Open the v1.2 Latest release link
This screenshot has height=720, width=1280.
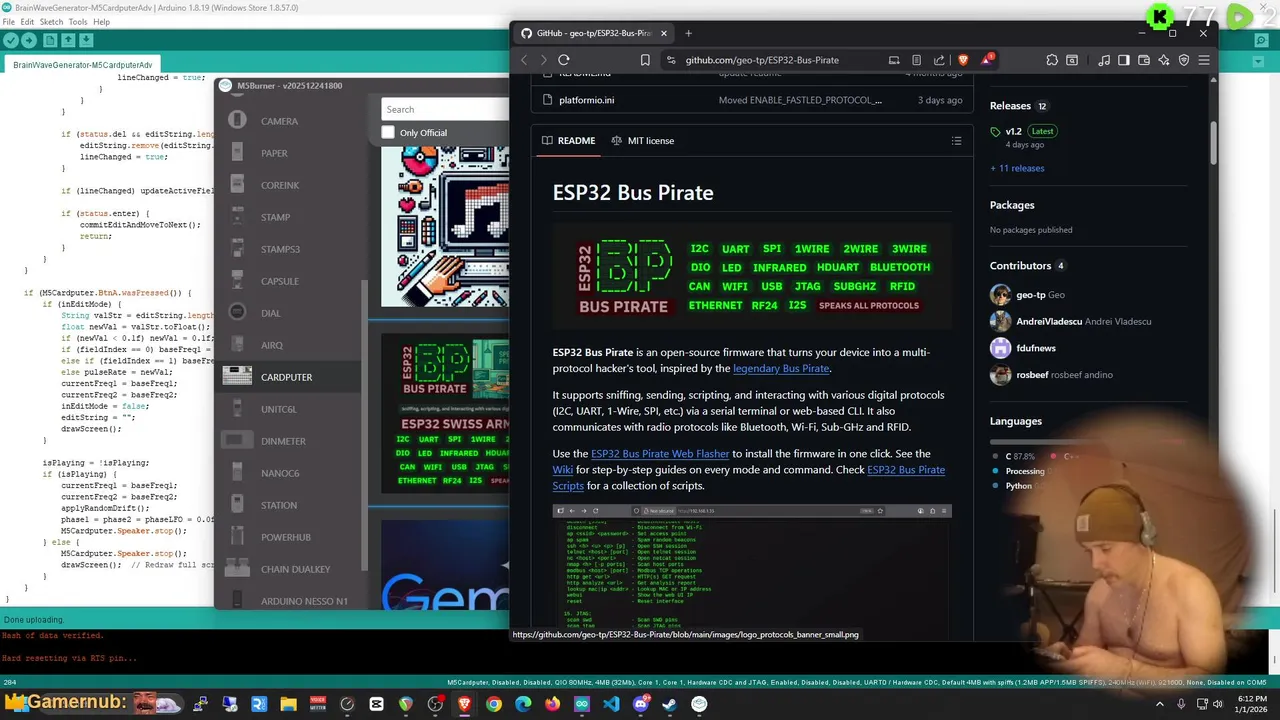(1023, 131)
